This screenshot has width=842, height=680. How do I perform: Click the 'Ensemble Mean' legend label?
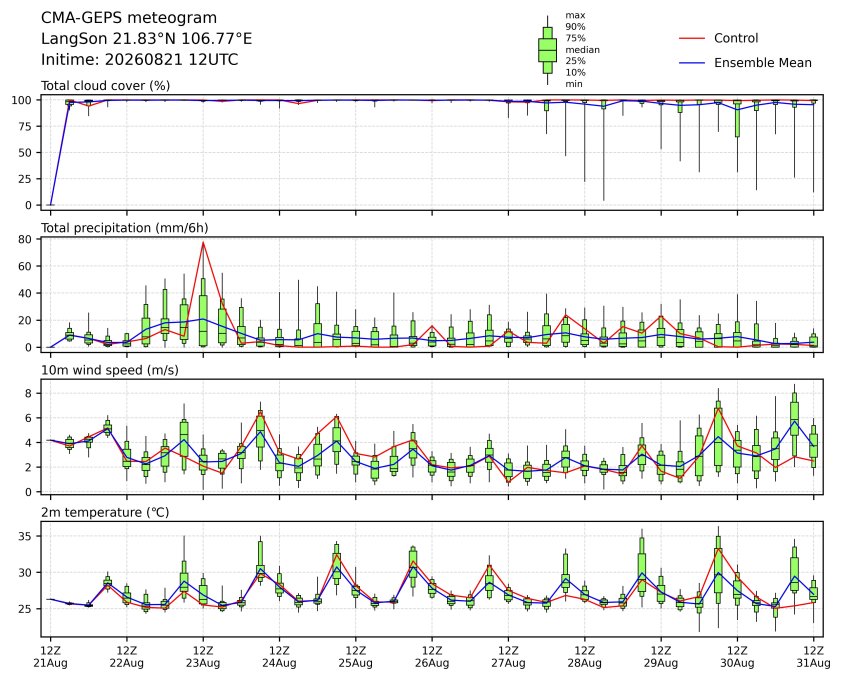(x=763, y=63)
